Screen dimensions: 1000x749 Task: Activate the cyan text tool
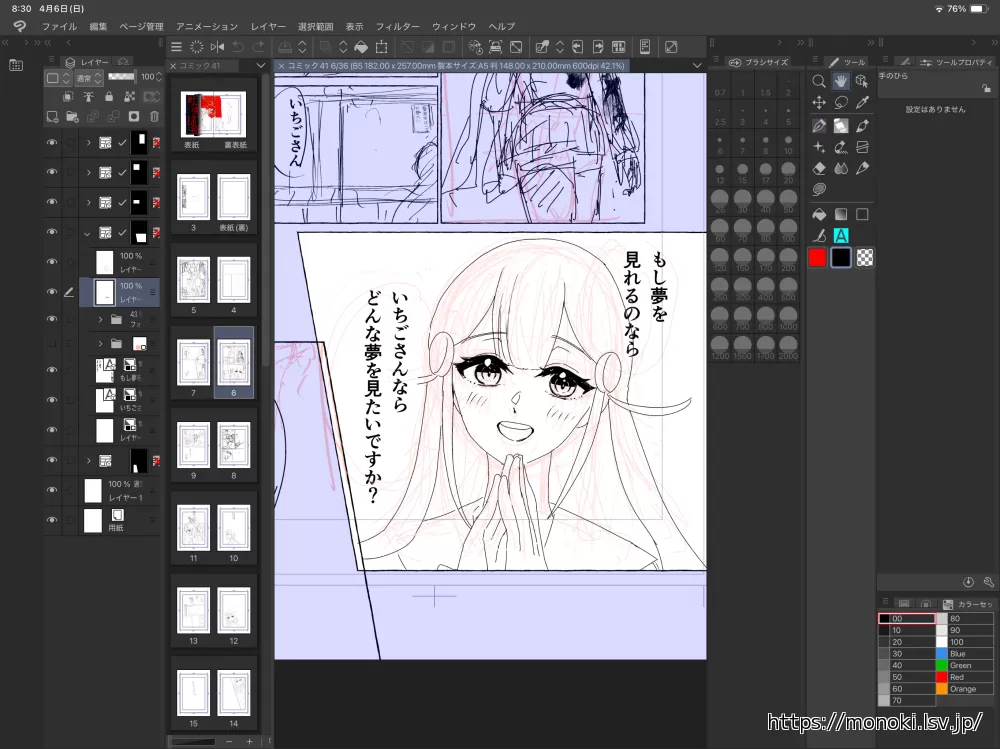click(841, 236)
